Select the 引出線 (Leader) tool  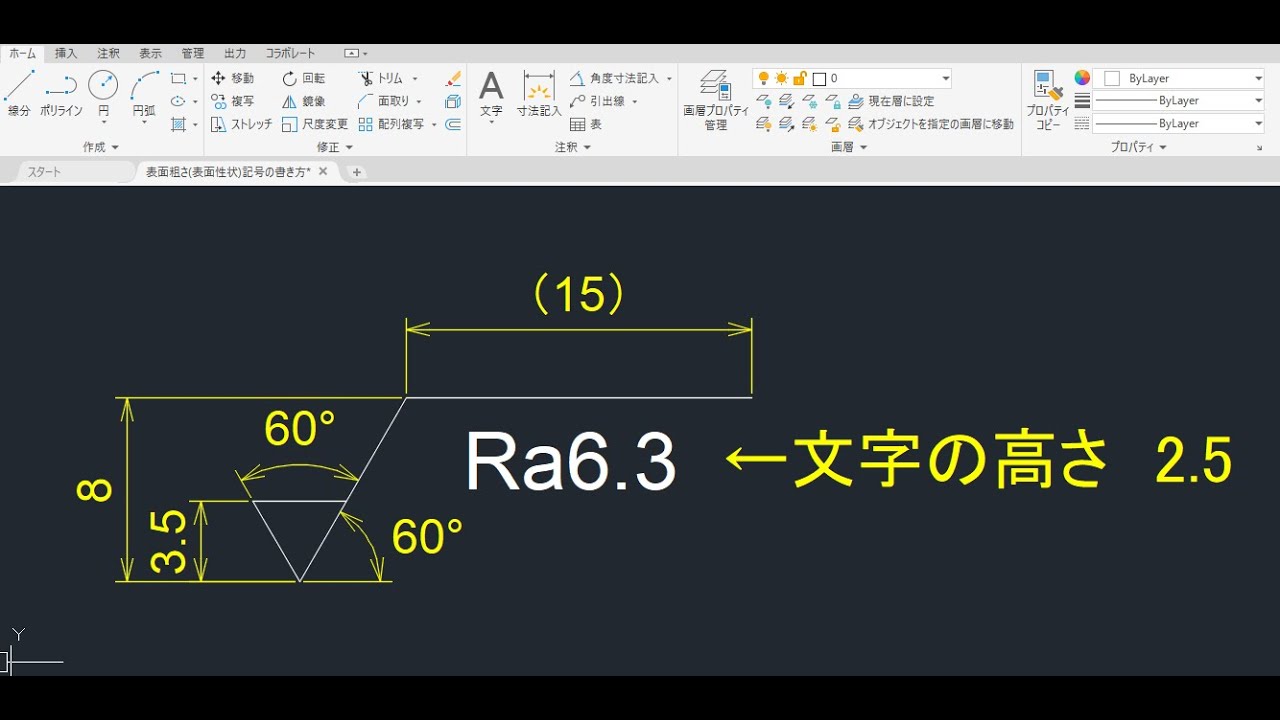tap(598, 101)
